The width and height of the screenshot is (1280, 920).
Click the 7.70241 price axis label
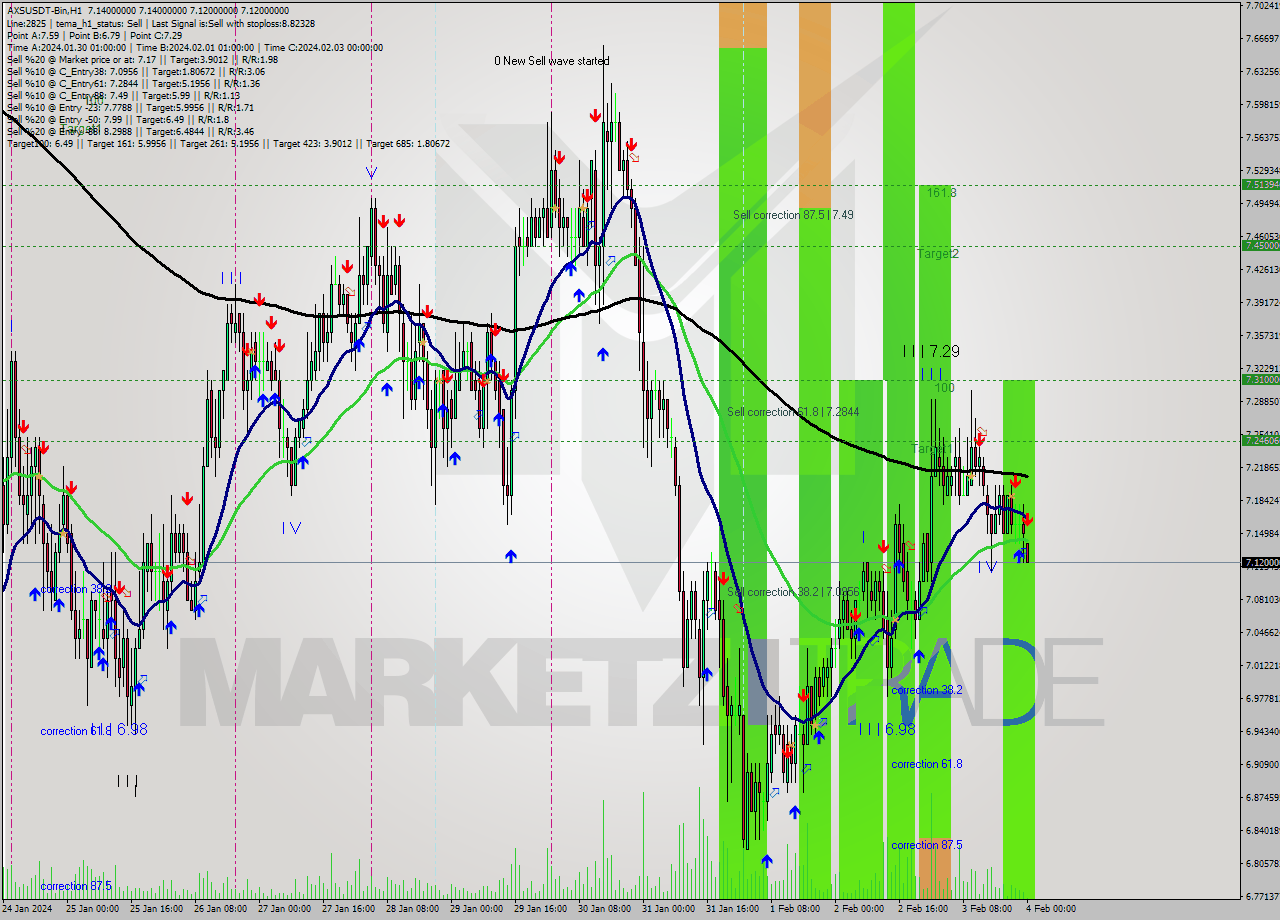tap(1261, 6)
